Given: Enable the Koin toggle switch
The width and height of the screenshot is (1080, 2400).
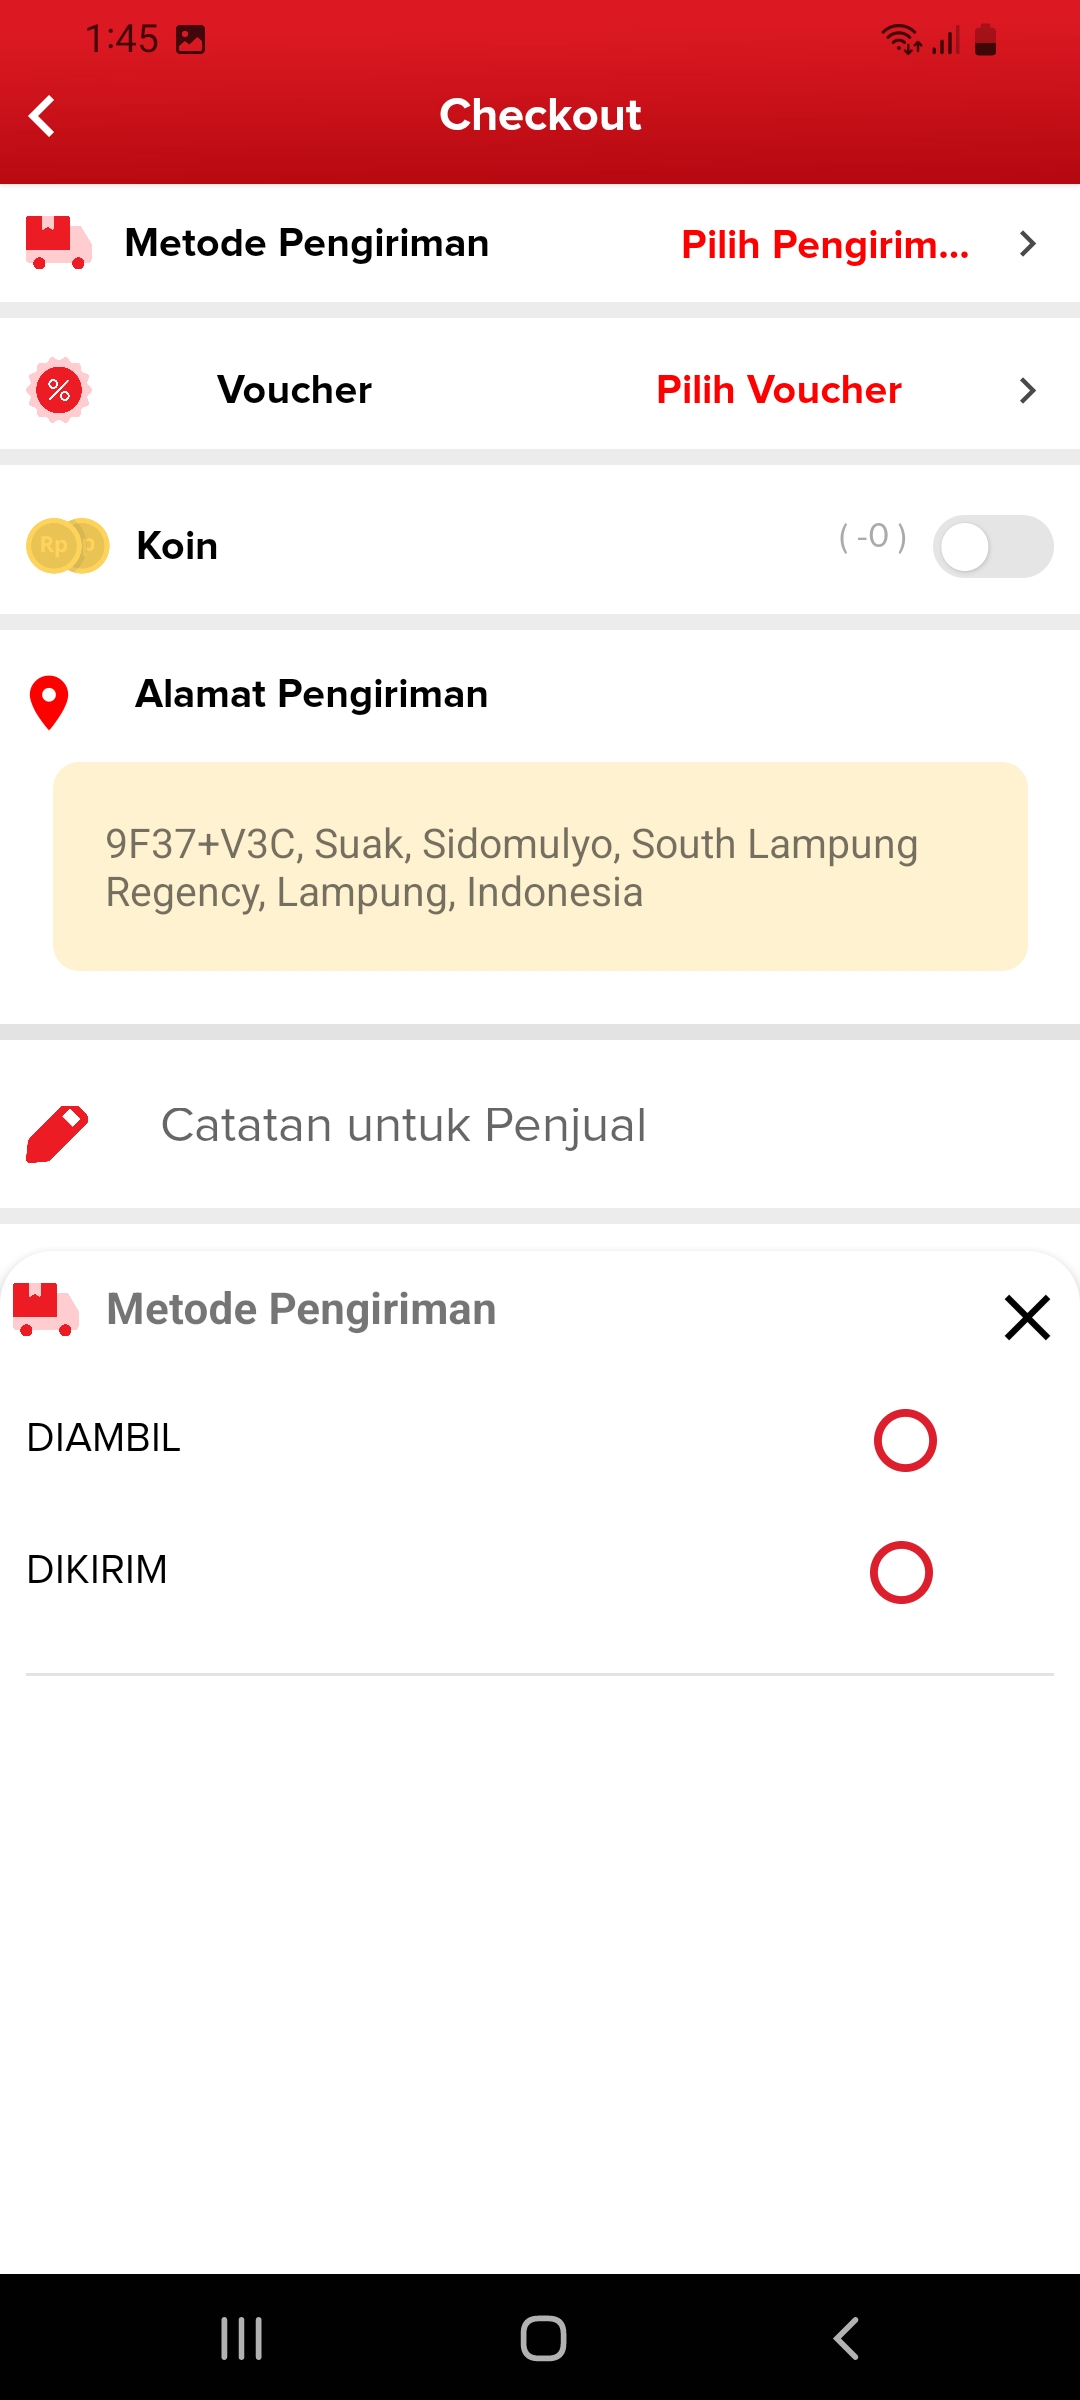Looking at the screenshot, I should [x=992, y=546].
